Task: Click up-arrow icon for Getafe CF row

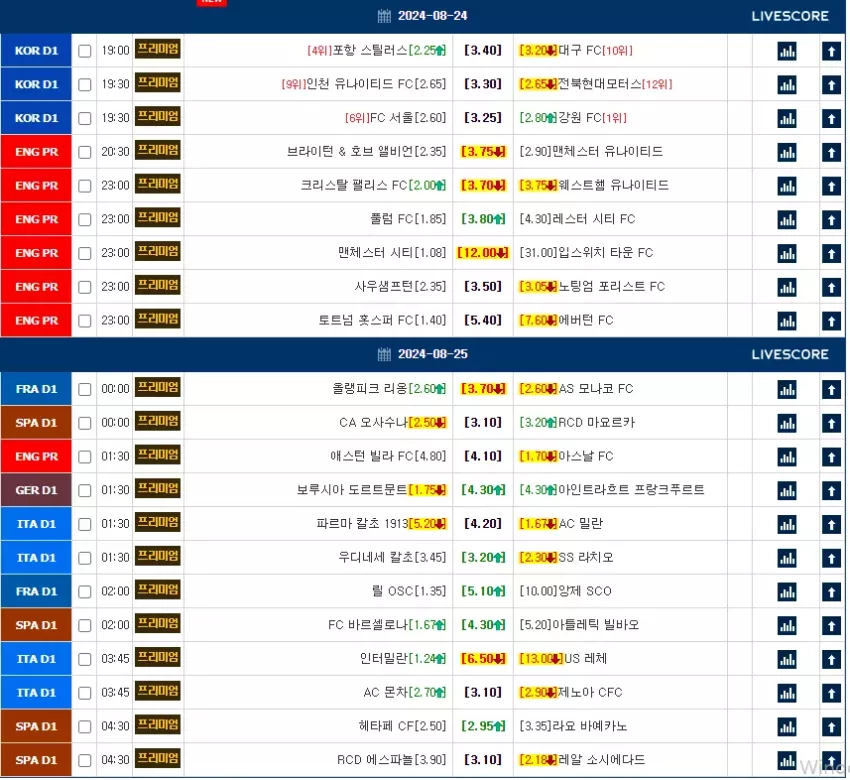Action: (x=831, y=727)
